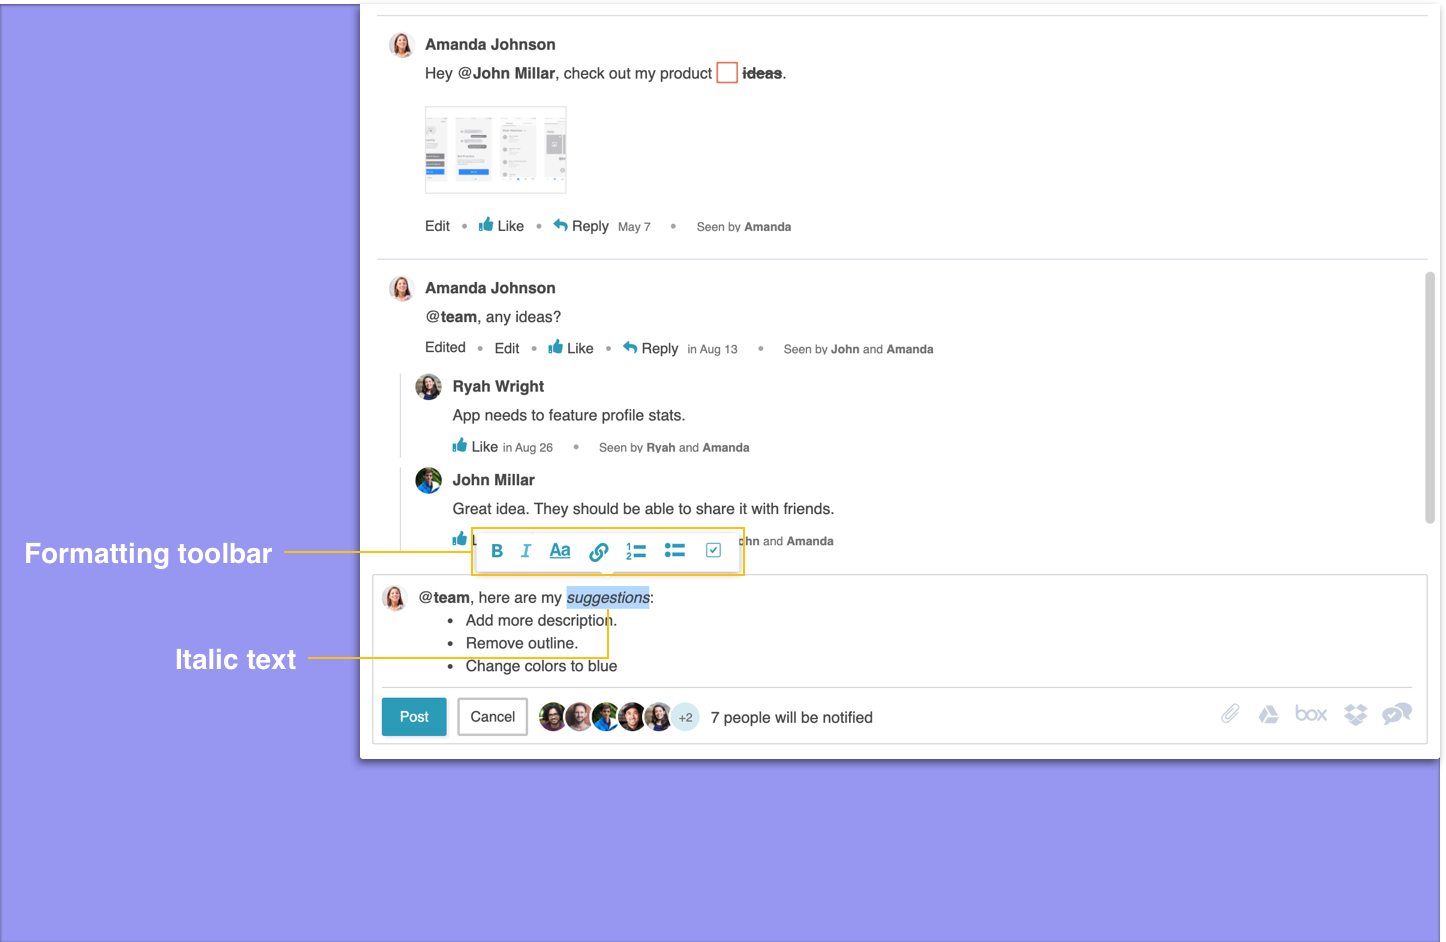This screenshot has height=942, width=1446.
Task: Open the attached product mockup thumbnail
Action: 495,149
